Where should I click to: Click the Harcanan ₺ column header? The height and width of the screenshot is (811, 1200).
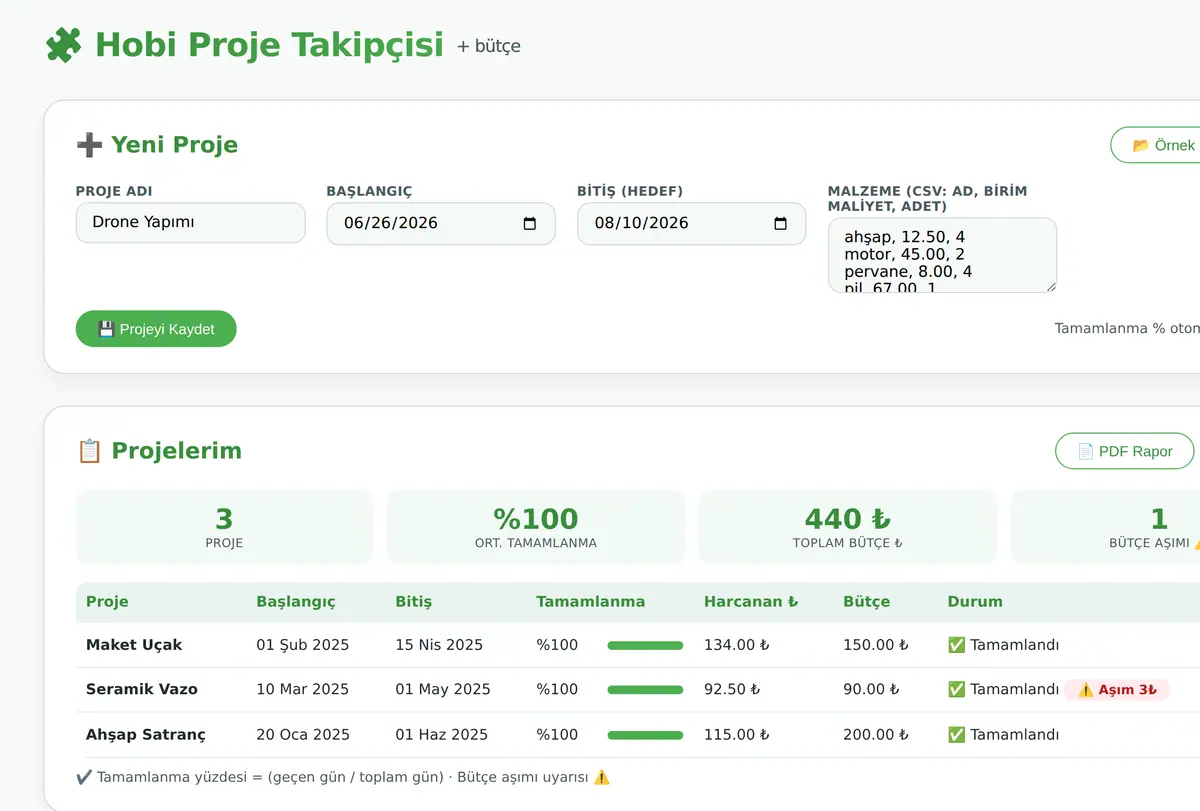tap(751, 602)
